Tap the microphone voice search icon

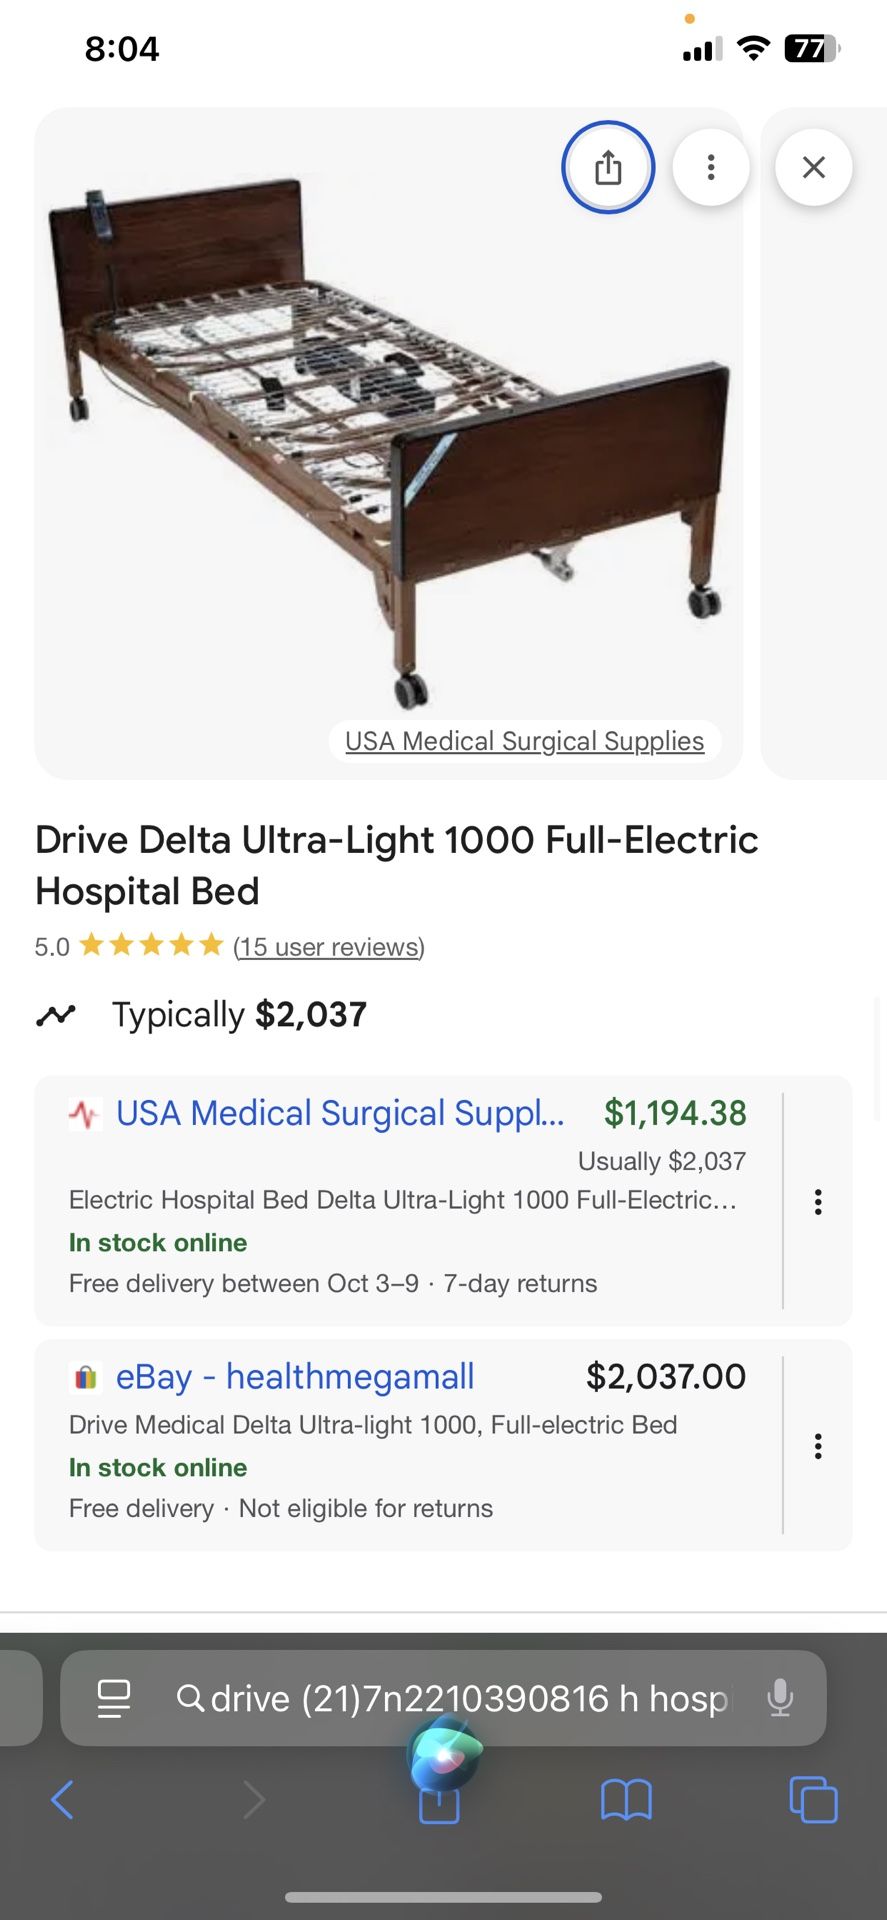click(x=780, y=1698)
